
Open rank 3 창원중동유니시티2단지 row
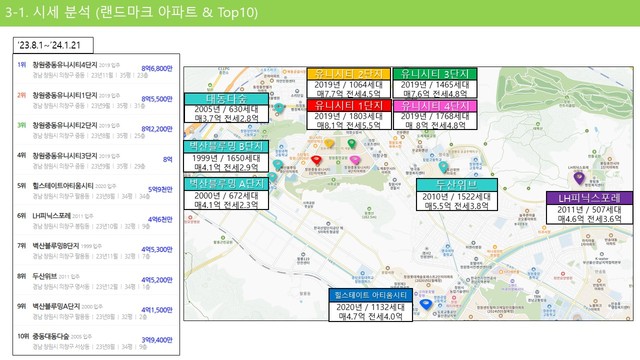point(96,130)
